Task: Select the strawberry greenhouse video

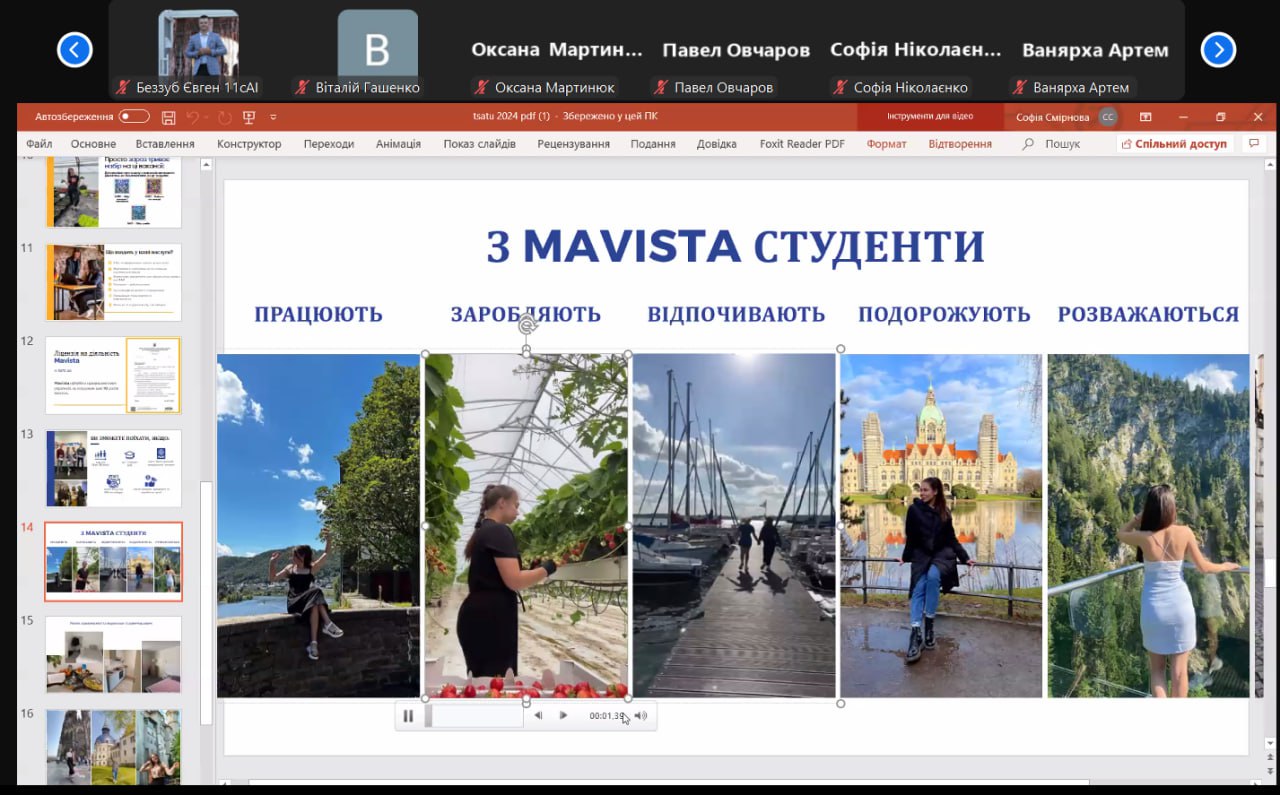Action: [526, 525]
